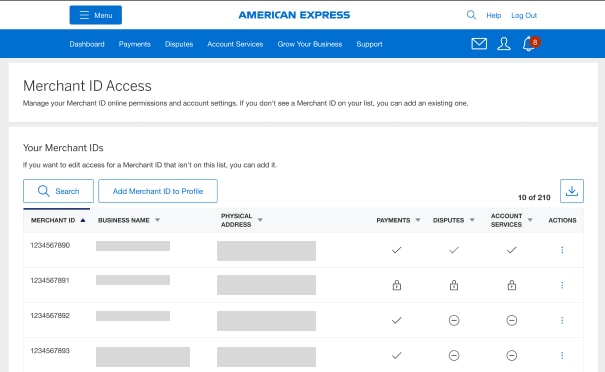
Task: Open the Account Services column filter arrow
Action: tap(530, 220)
